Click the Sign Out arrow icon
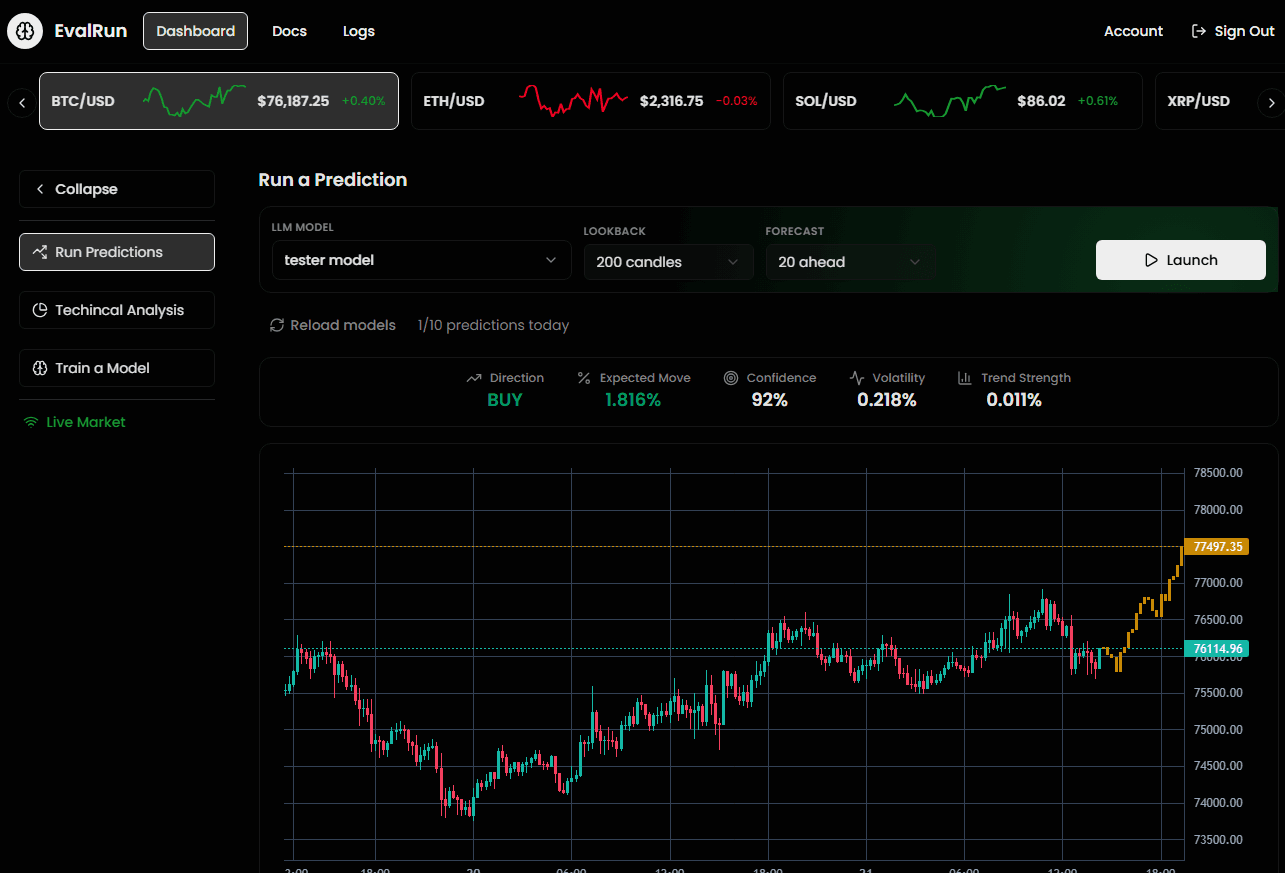 (x=1199, y=31)
